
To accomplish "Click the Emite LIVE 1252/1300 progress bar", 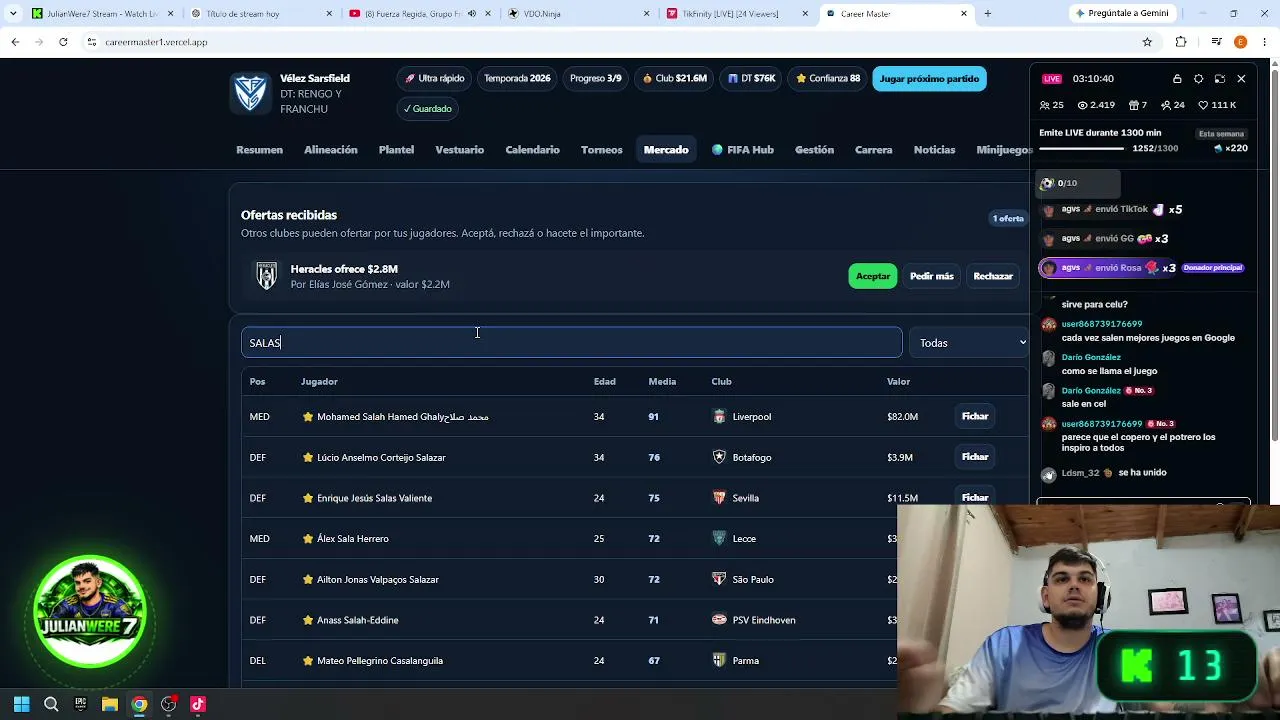I will point(1082,149).
